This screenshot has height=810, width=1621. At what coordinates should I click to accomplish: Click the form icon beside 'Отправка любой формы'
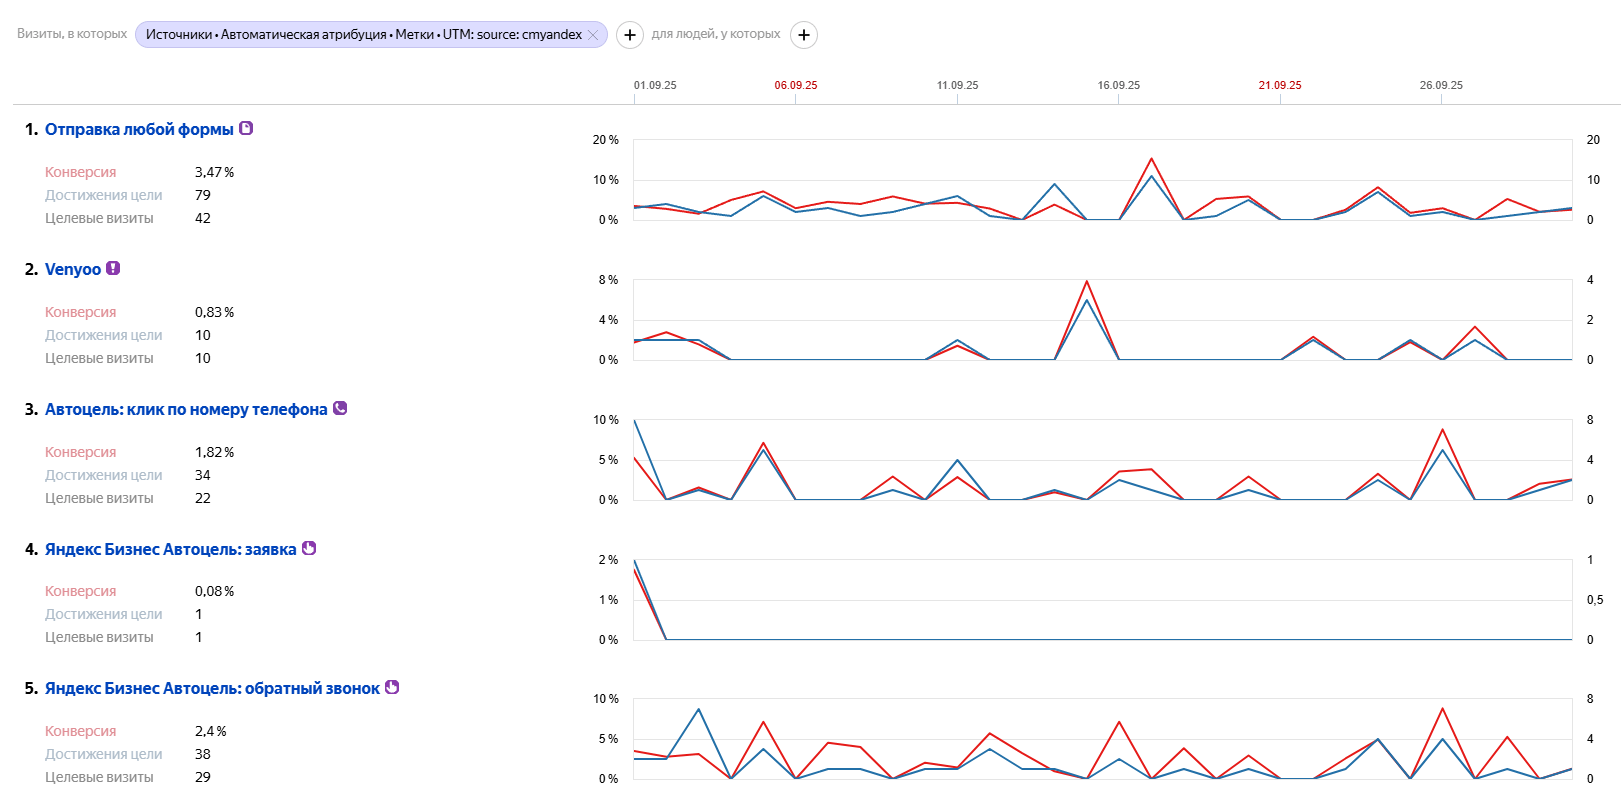pos(246,128)
